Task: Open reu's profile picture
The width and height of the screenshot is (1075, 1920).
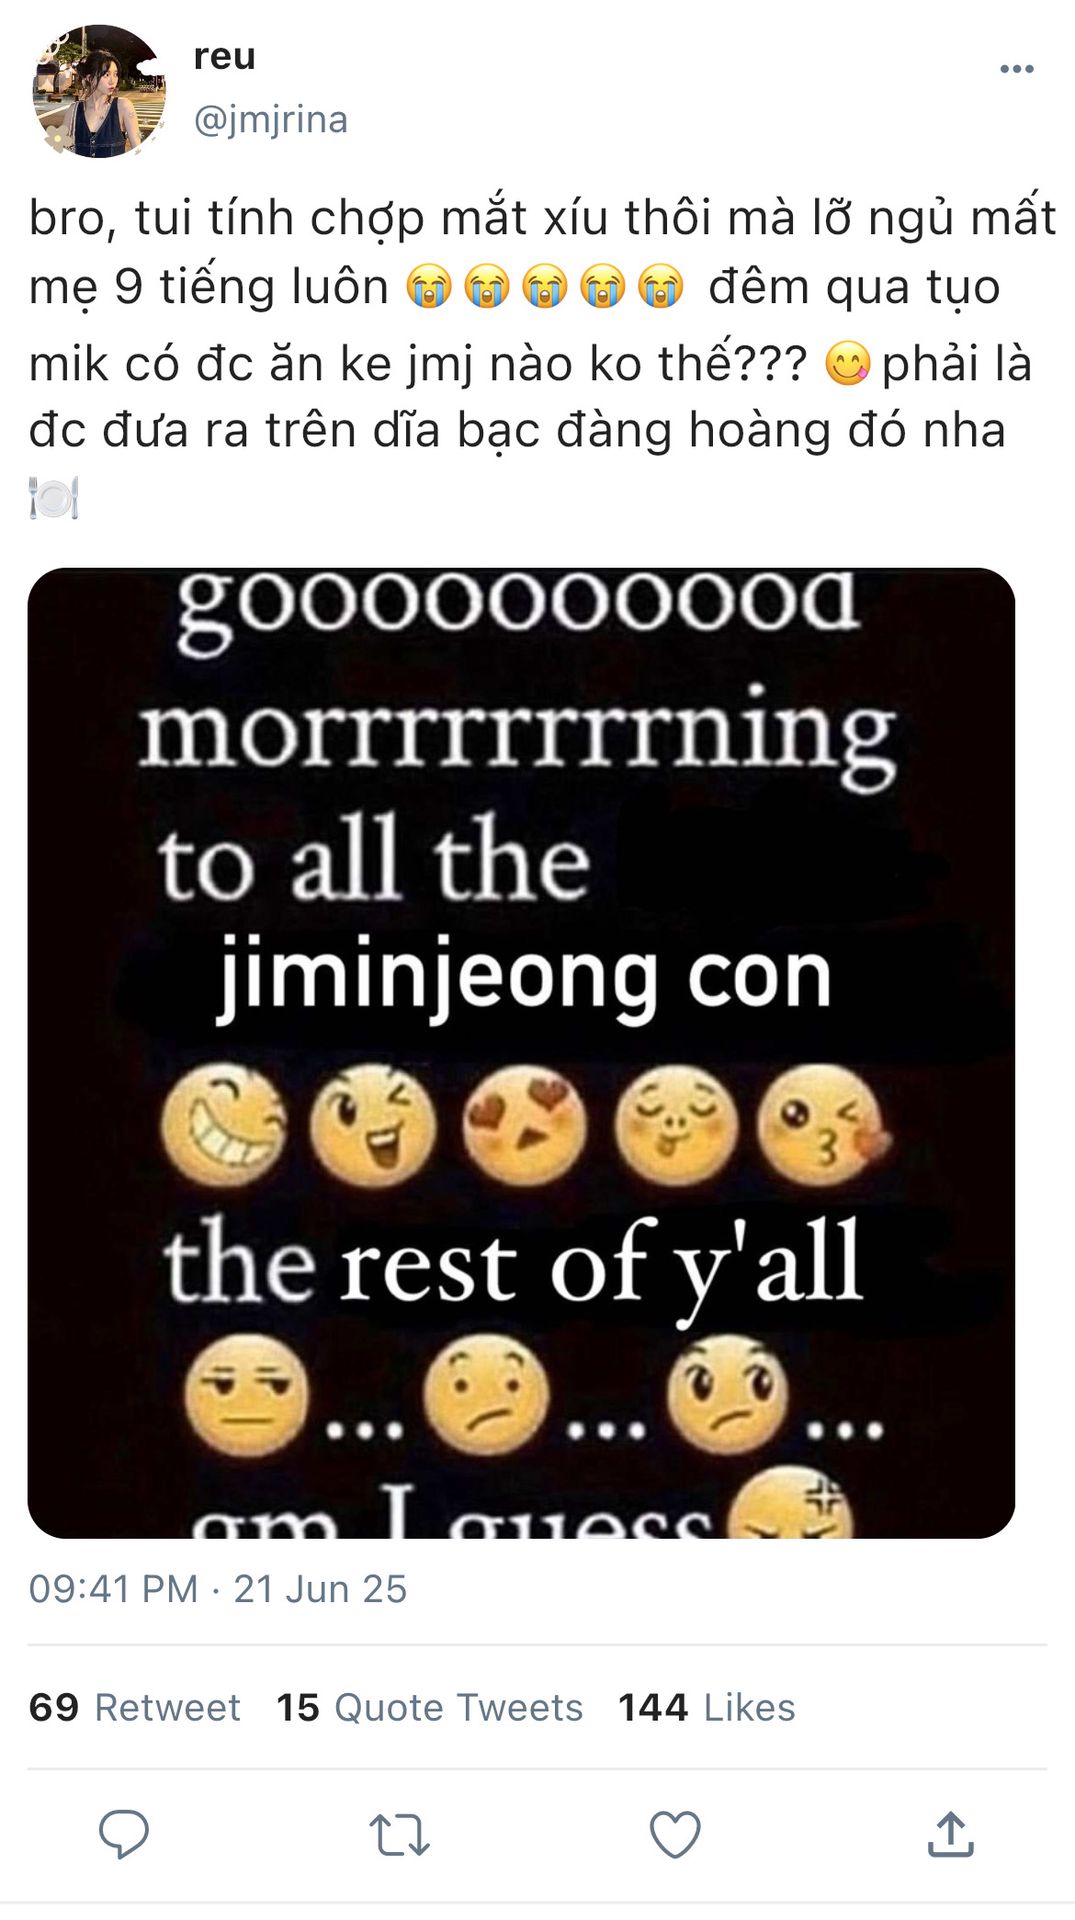Action: (99, 91)
